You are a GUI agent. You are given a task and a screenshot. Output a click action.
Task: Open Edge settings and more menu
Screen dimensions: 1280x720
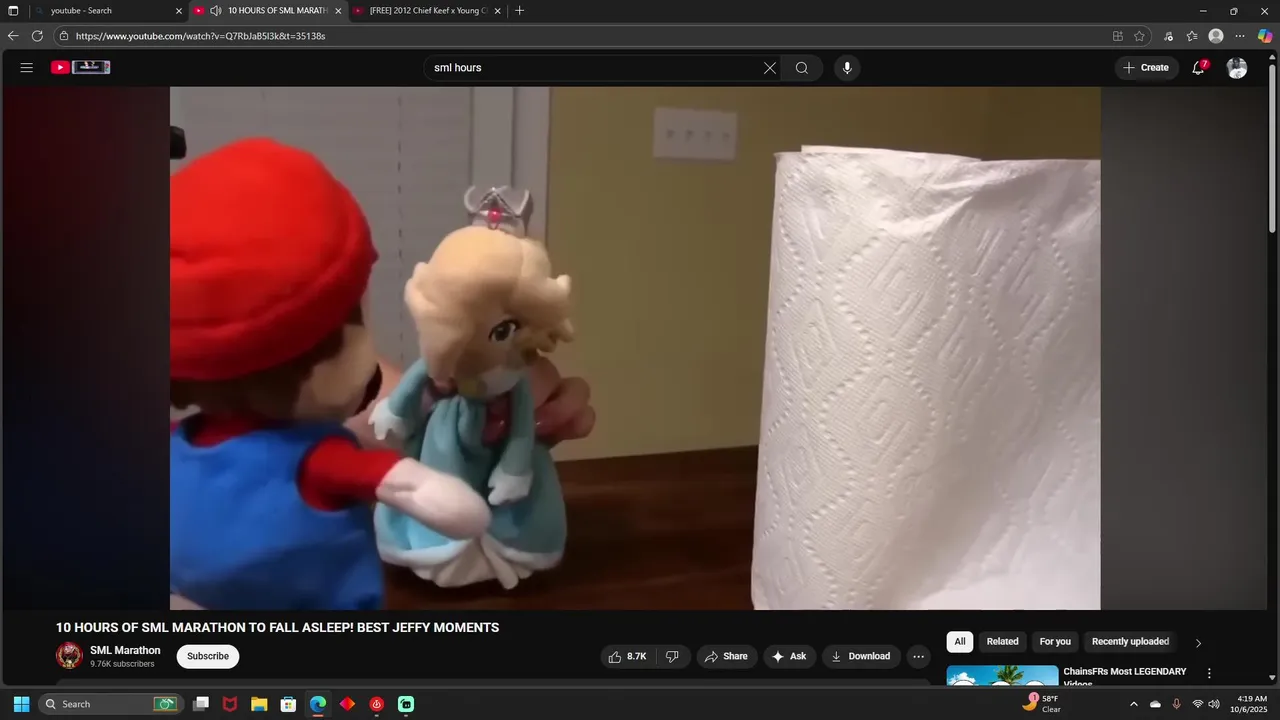click(x=1240, y=36)
